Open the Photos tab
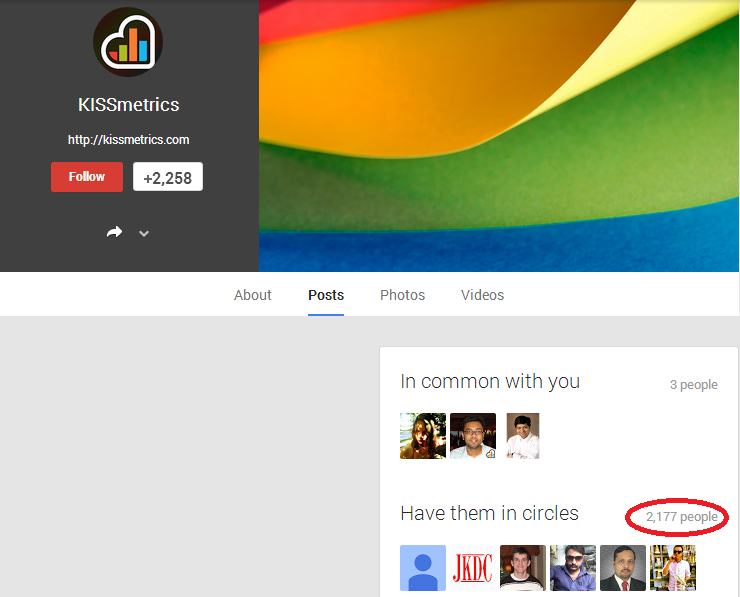Image resolution: width=740 pixels, height=597 pixels. [x=402, y=295]
